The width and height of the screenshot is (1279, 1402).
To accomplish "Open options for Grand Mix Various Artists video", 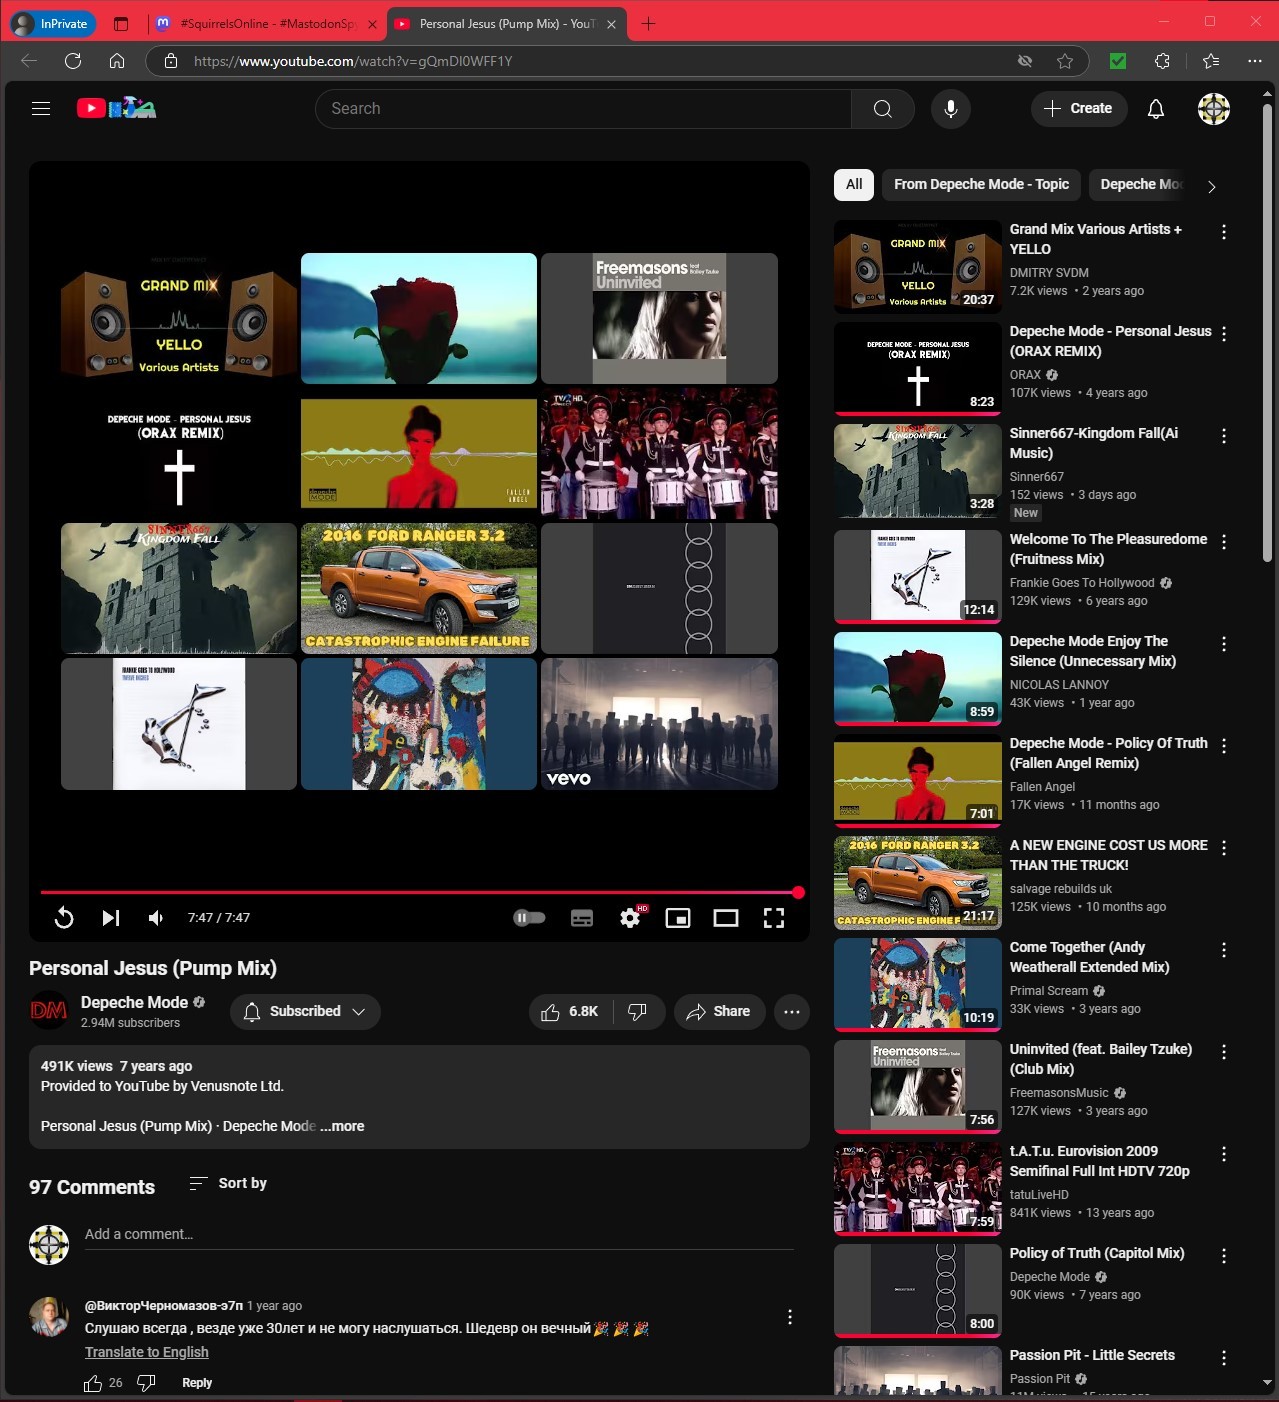I will [1224, 232].
